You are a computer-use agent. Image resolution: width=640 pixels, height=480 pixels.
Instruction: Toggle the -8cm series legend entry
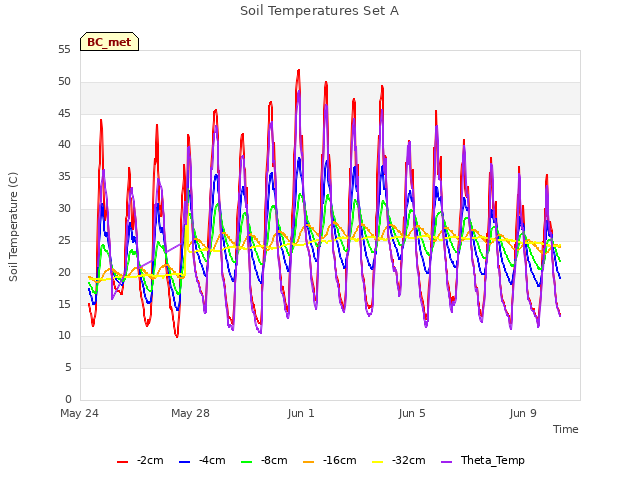(x=264, y=461)
